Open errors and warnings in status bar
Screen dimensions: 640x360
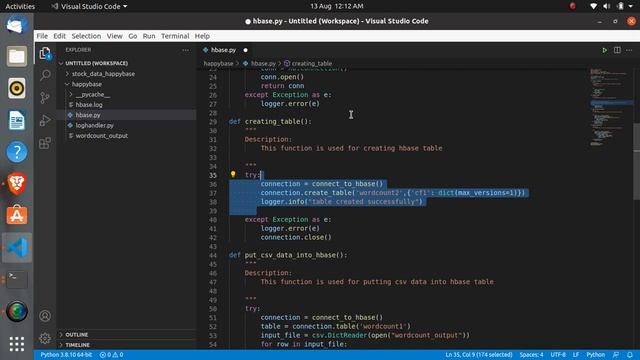pos(111,355)
